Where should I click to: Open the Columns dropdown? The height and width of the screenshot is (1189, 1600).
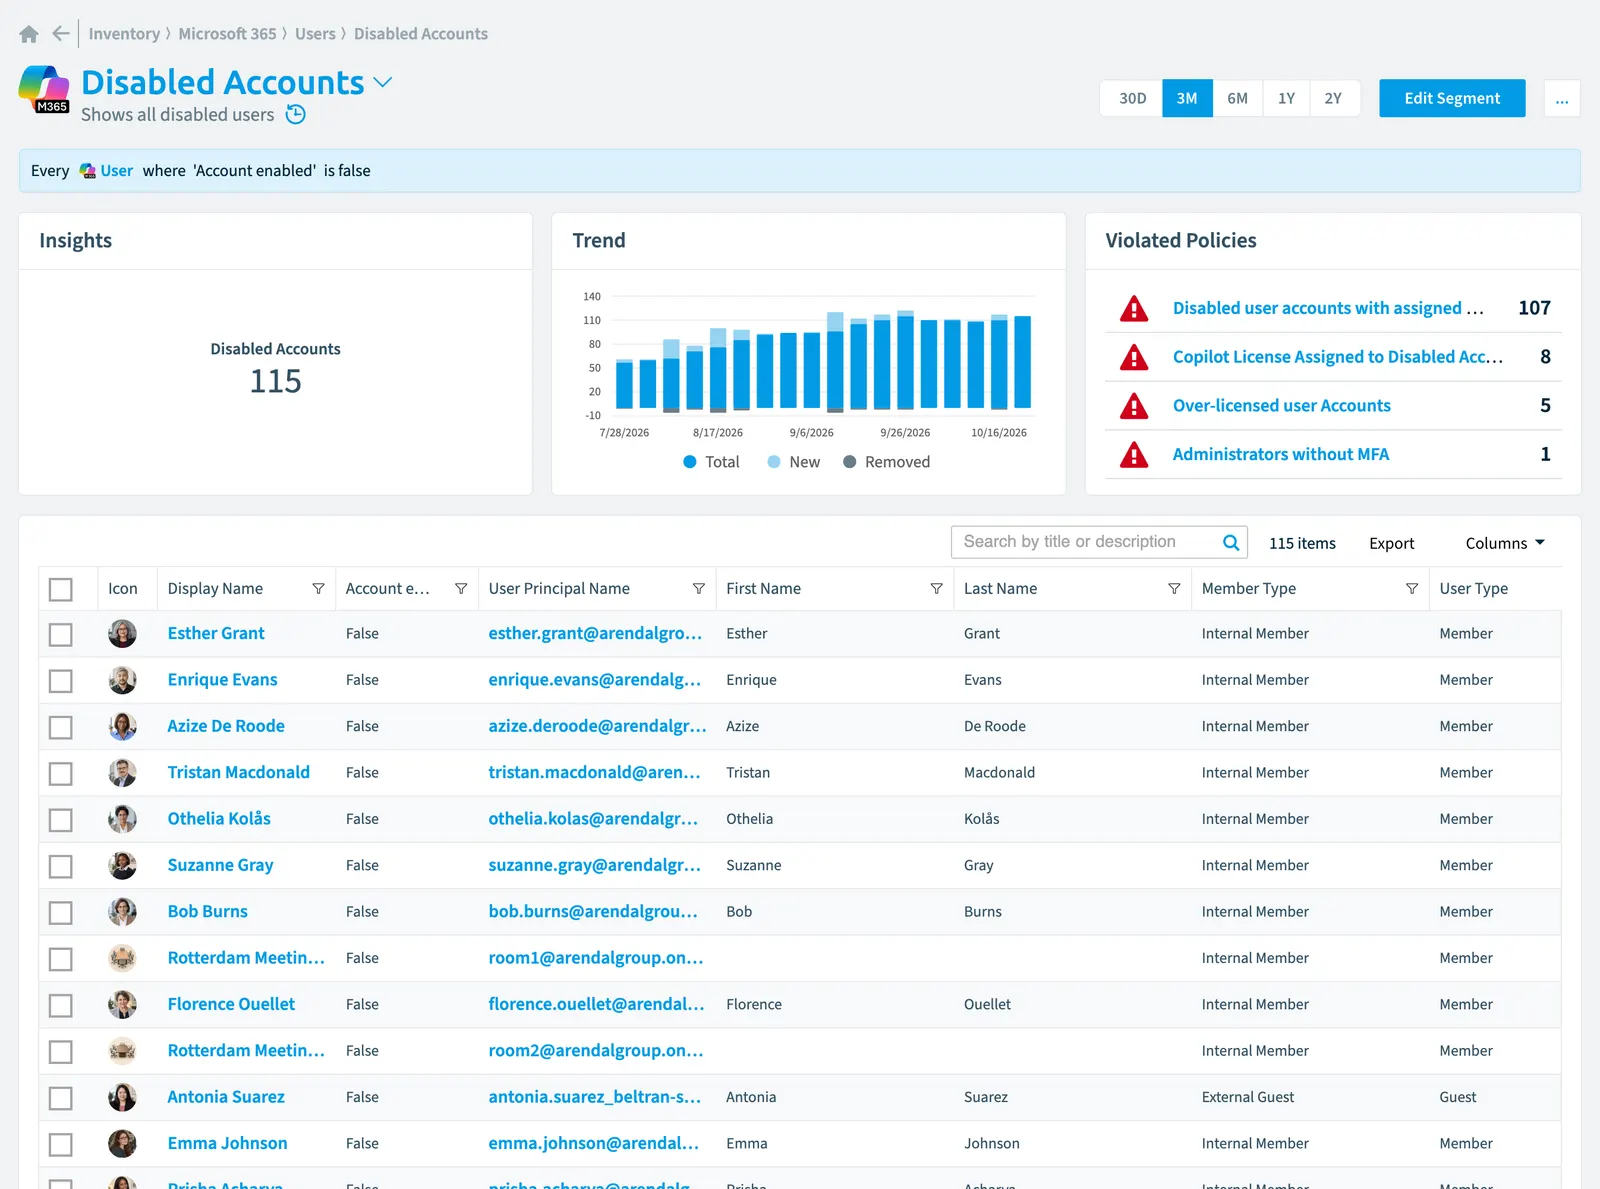(1505, 543)
